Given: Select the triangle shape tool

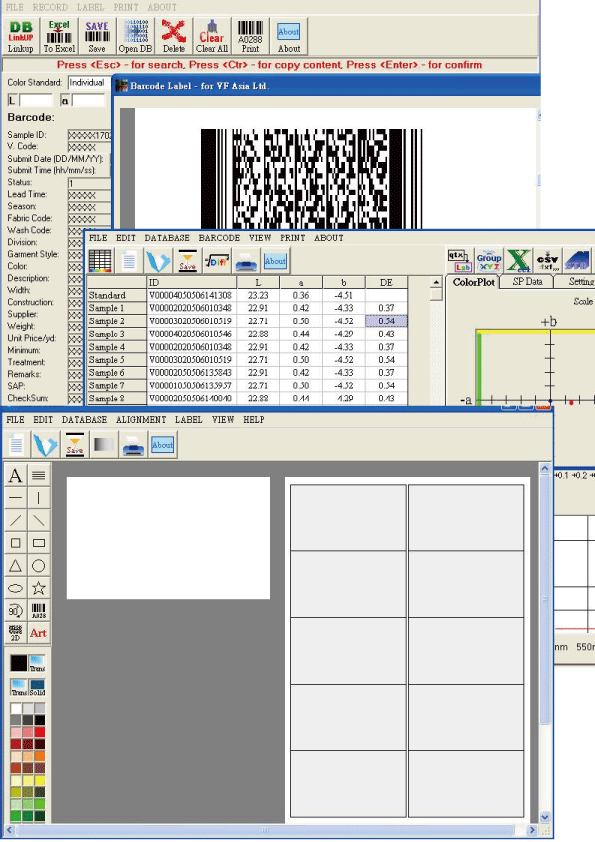Looking at the screenshot, I should point(16,565).
